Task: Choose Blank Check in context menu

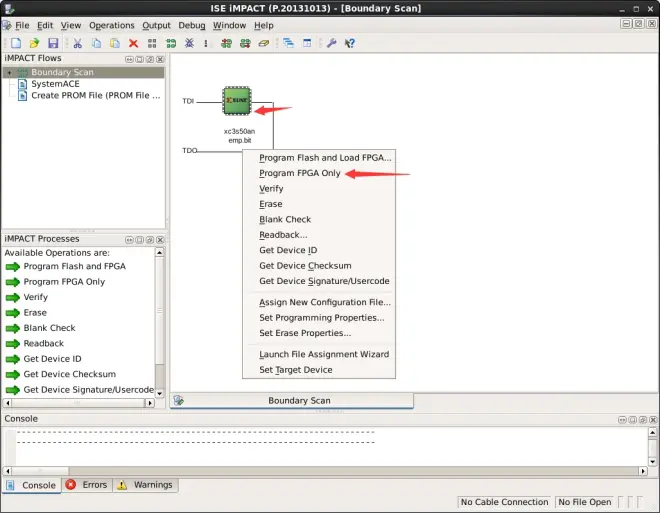Action: tap(319, 220)
